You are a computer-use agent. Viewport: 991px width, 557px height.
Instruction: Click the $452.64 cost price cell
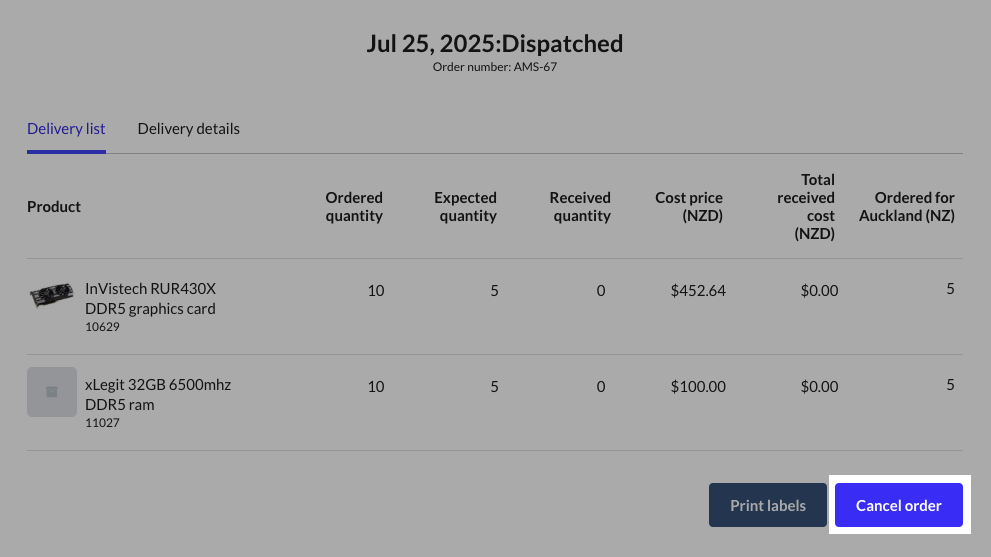[698, 291]
